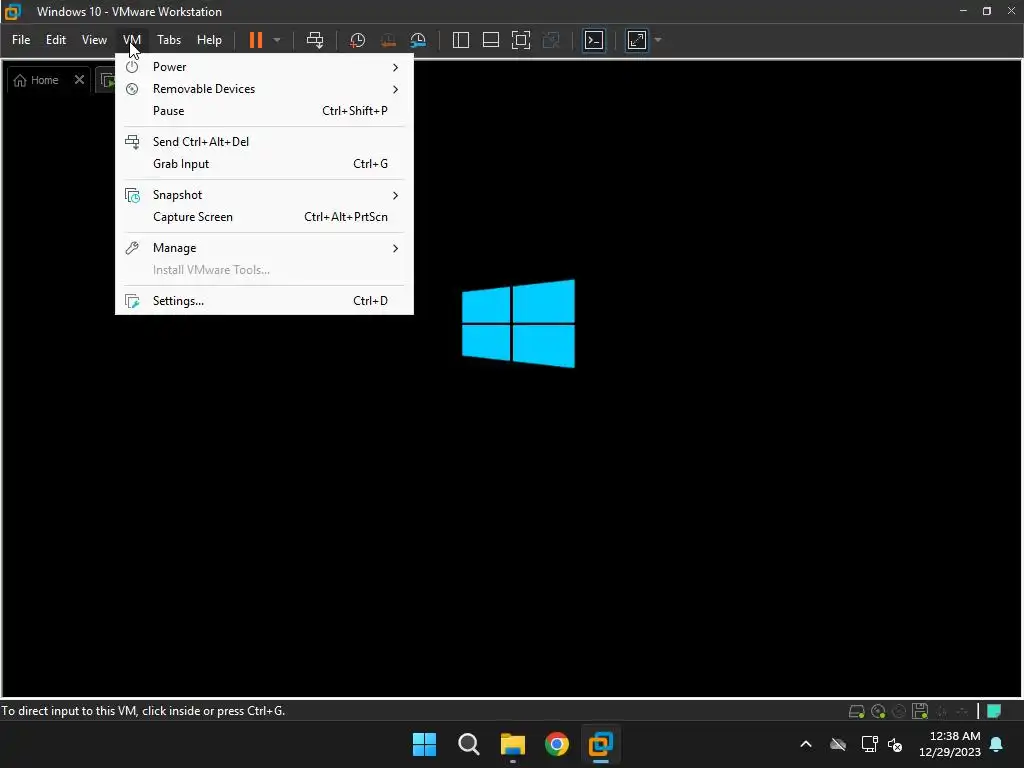
Task: Click the floppy drive status icon
Action: click(920, 711)
